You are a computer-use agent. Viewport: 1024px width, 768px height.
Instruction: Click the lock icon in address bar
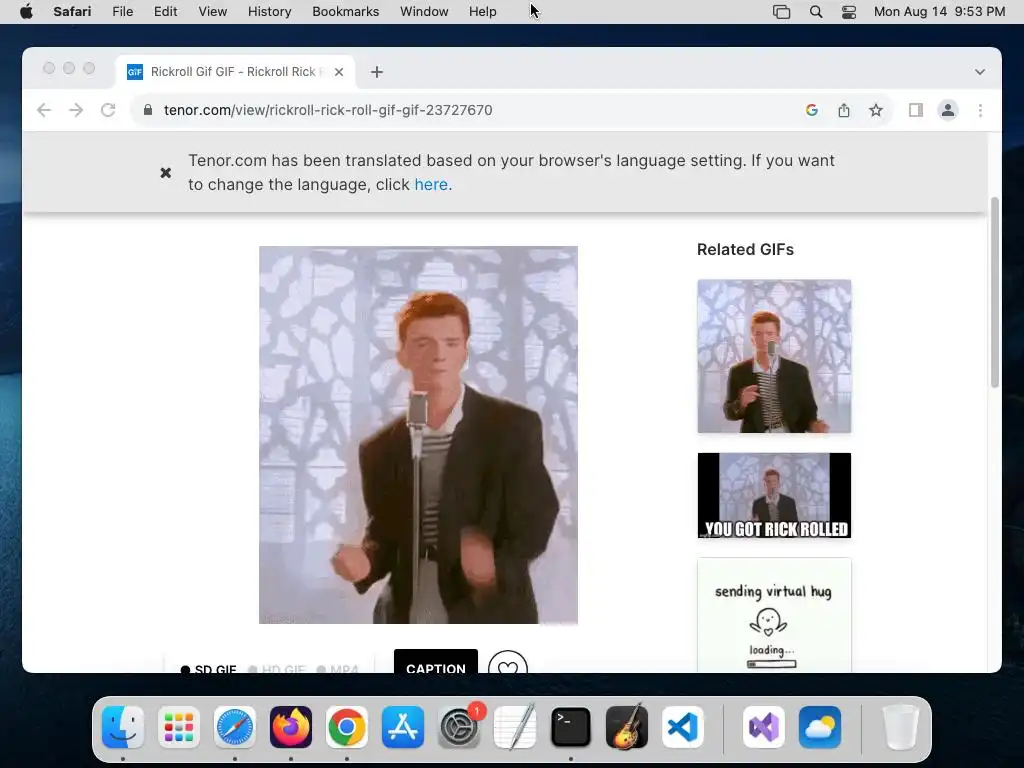click(148, 110)
